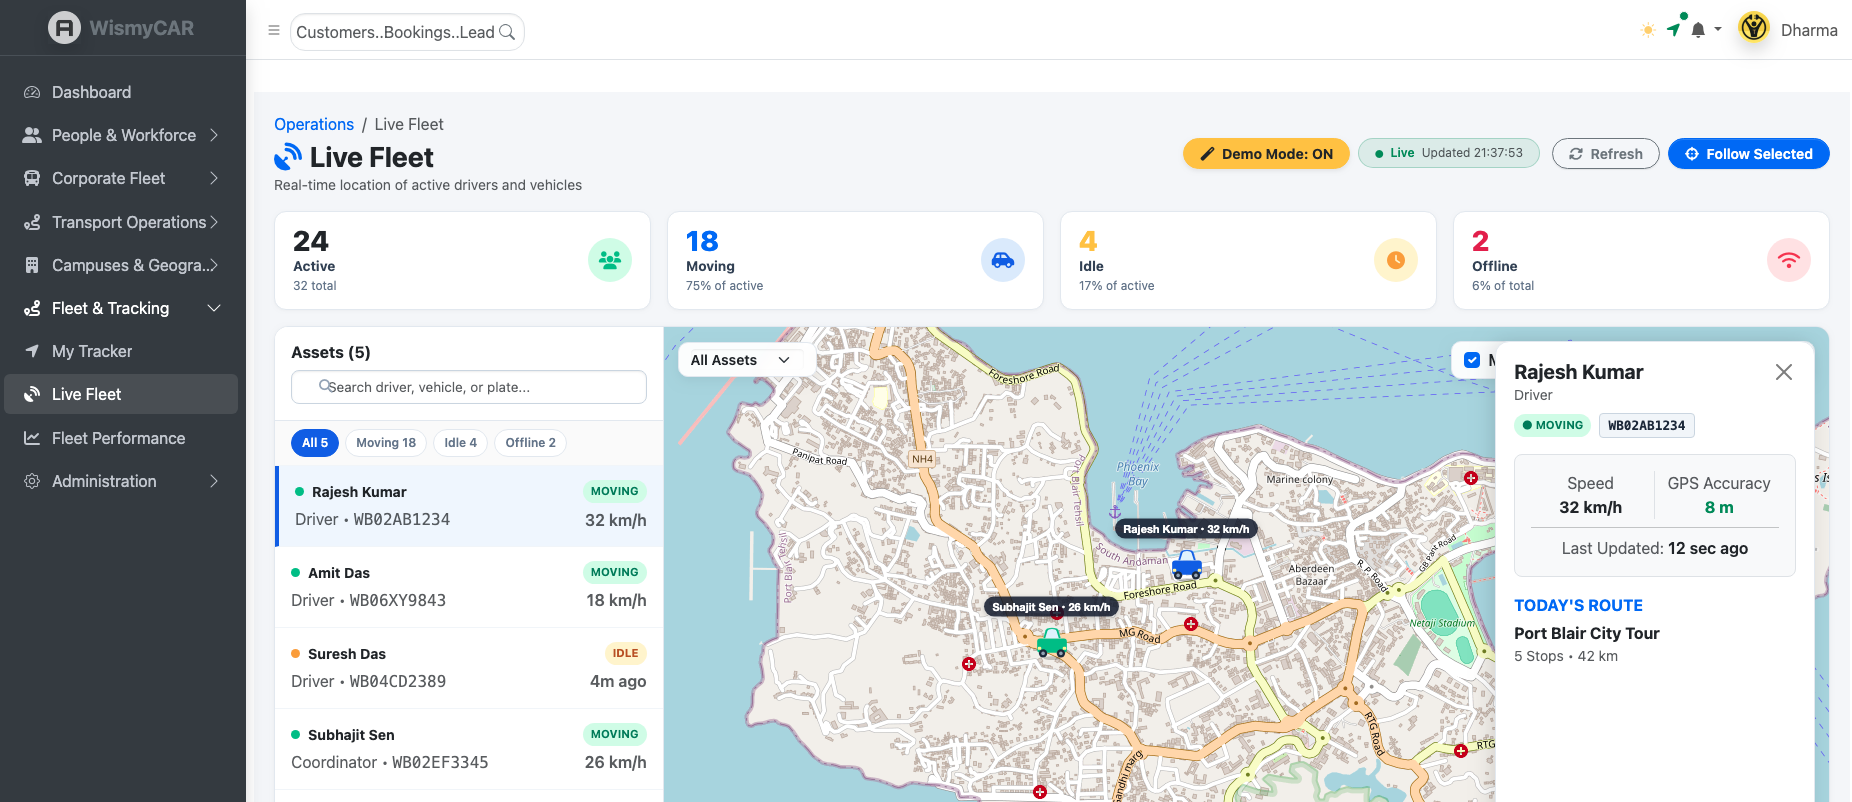The image size is (1852, 802).
Task: Expand the Administration menu
Action: click(x=122, y=481)
